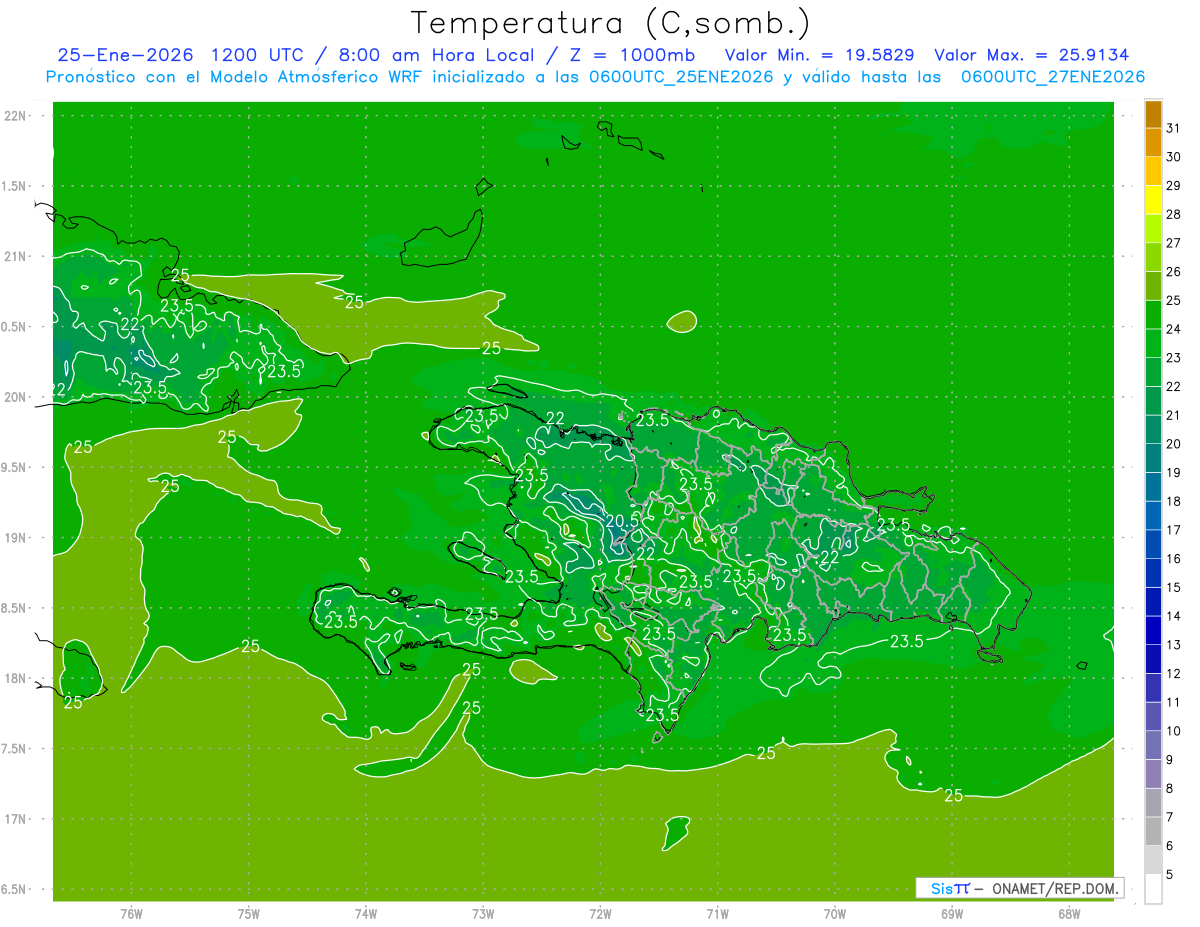Click the 76W longitude axis label
The height and width of the screenshot is (927, 1200).
(131, 914)
